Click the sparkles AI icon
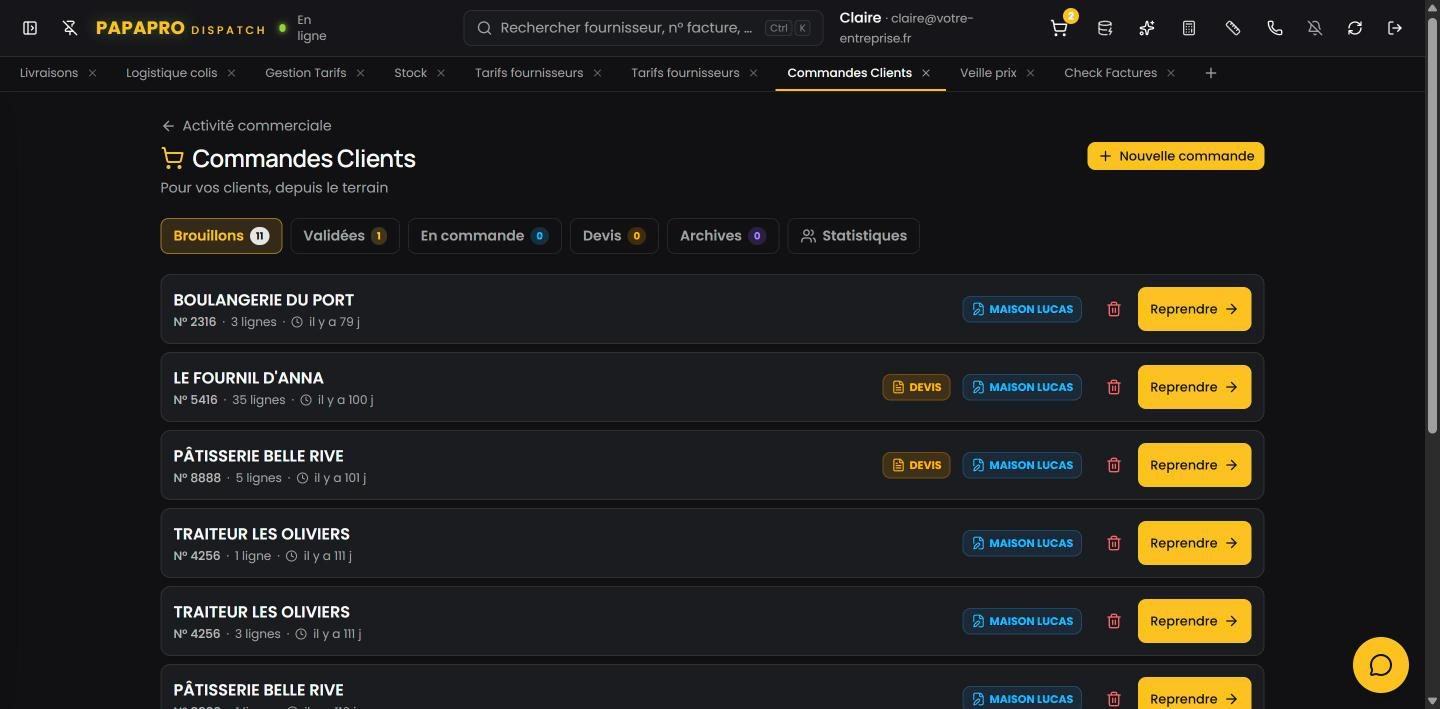This screenshot has height=709, width=1440. tap(1147, 28)
